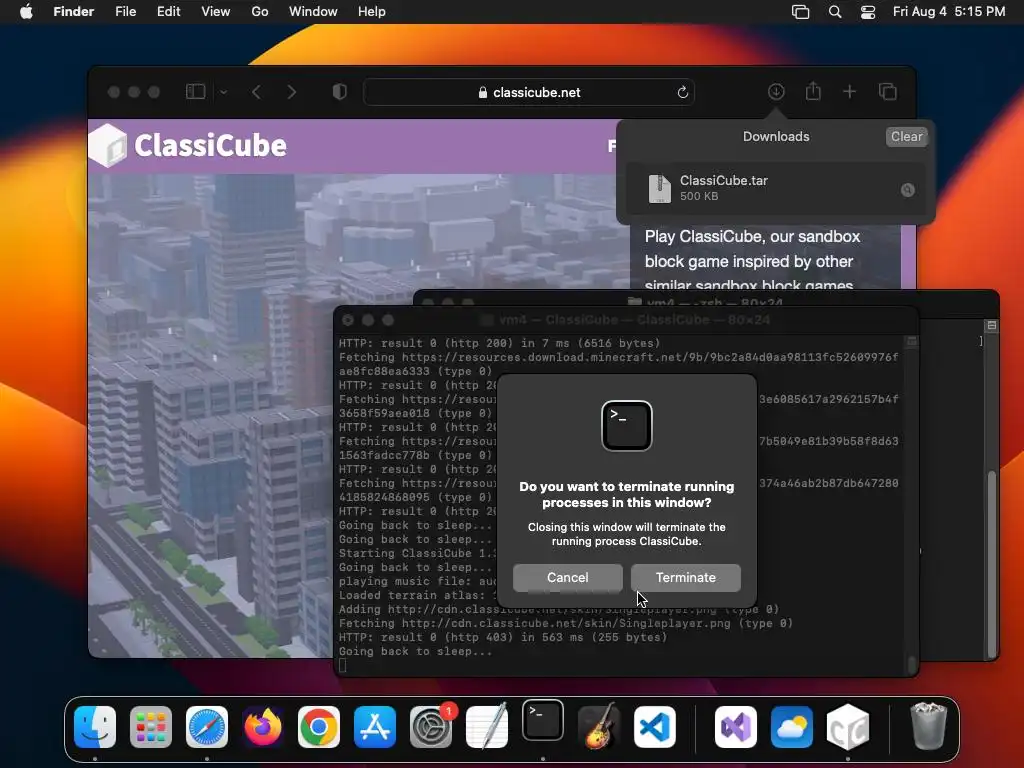The height and width of the screenshot is (768, 1024).
Task: Expand the Safari sidebar dropdown chevron
Action: (x=223, y=92)
